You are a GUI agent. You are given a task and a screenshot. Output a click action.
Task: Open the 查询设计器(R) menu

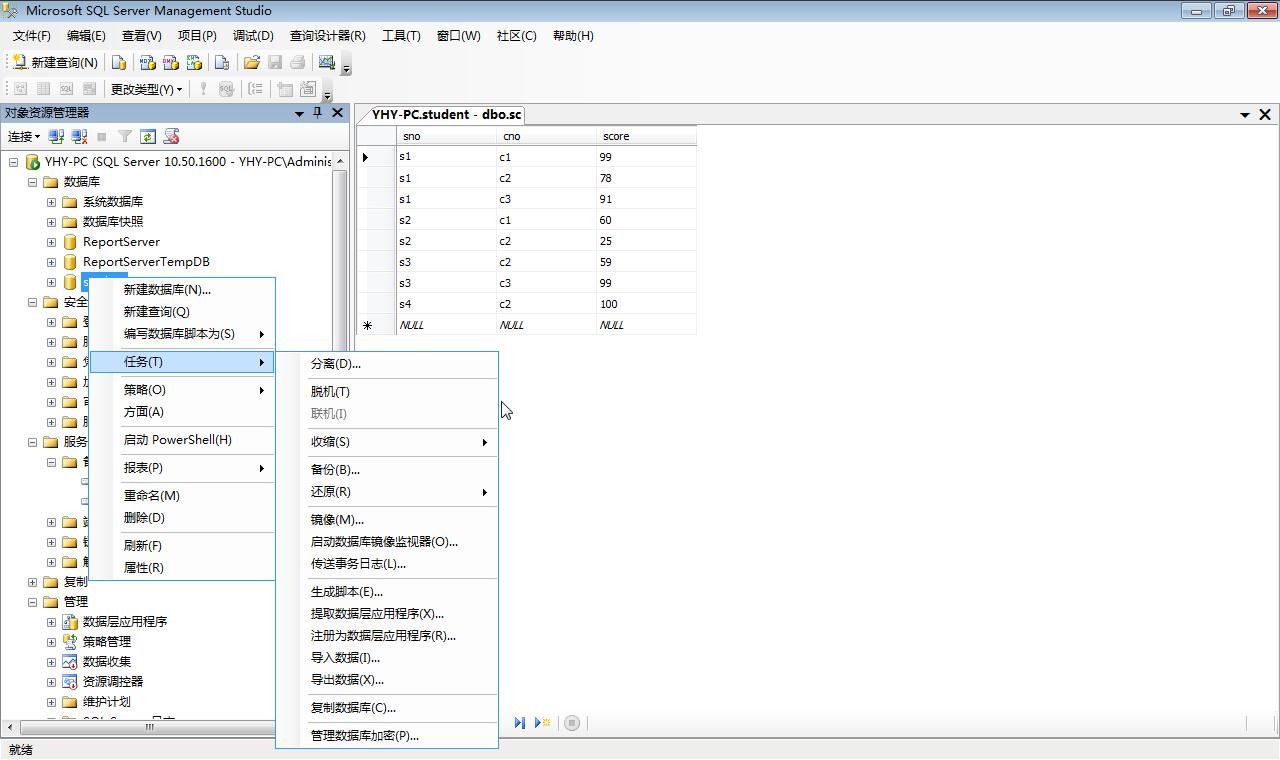pos(328,36)
